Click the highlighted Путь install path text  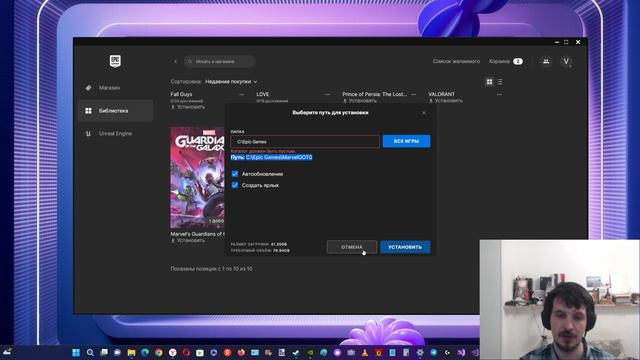click(x=271, y=157)
